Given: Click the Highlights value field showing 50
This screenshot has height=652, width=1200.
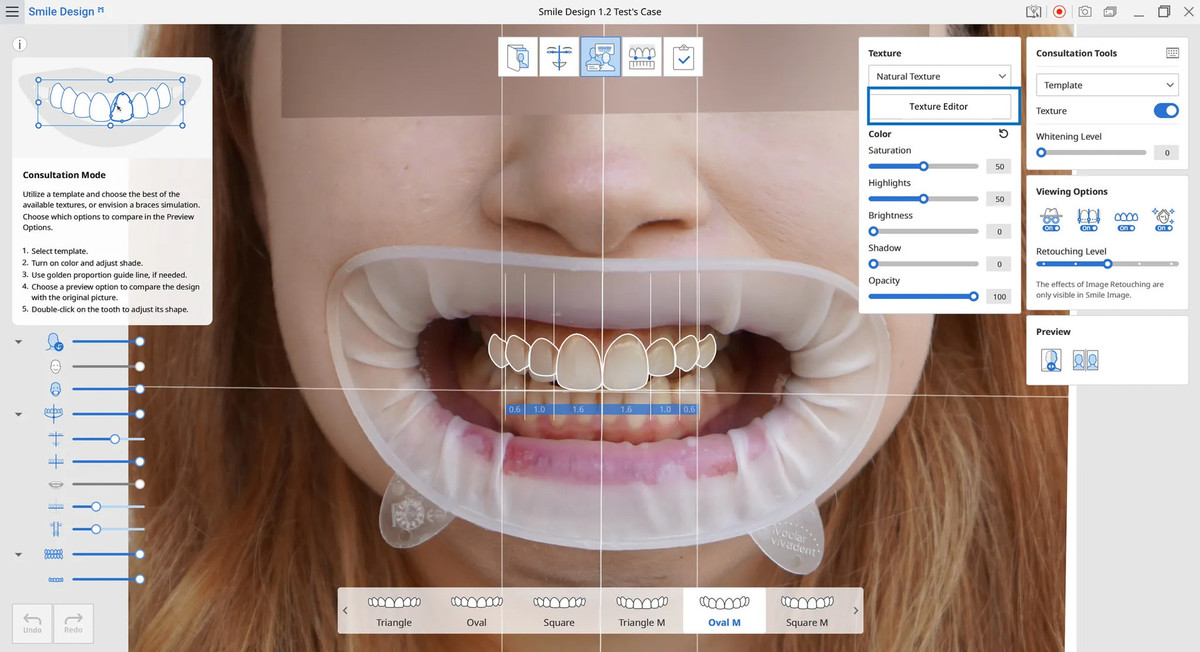Looking at the screenshot, I should [x=999, y=199].
